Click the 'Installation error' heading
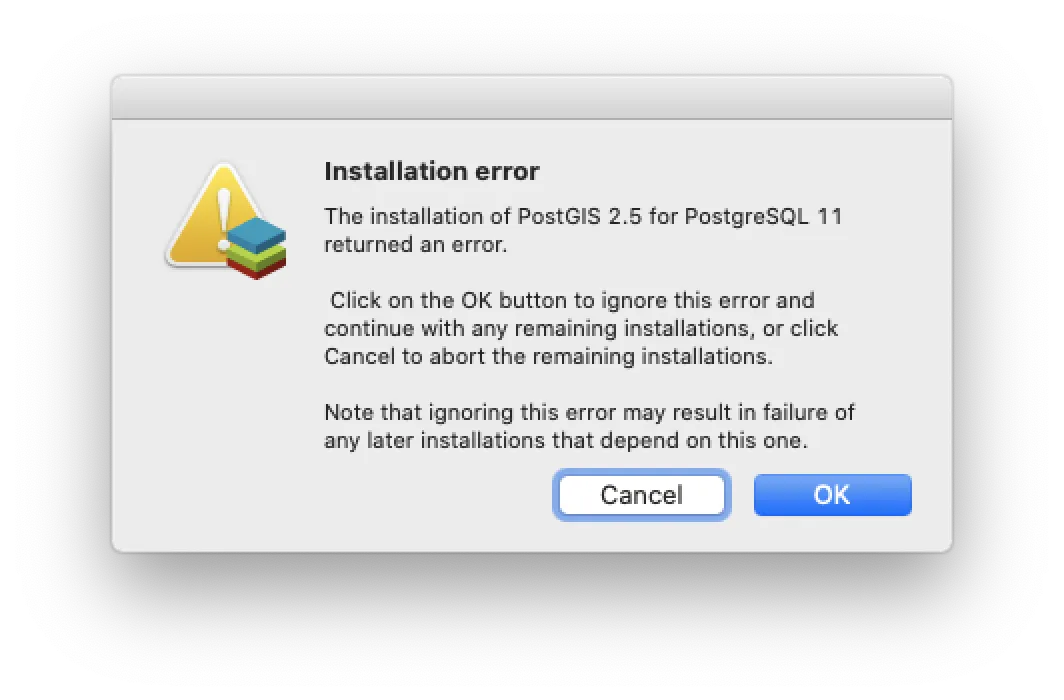The width and height of the screenshot is (1064, 700). [x=432, y=171]
